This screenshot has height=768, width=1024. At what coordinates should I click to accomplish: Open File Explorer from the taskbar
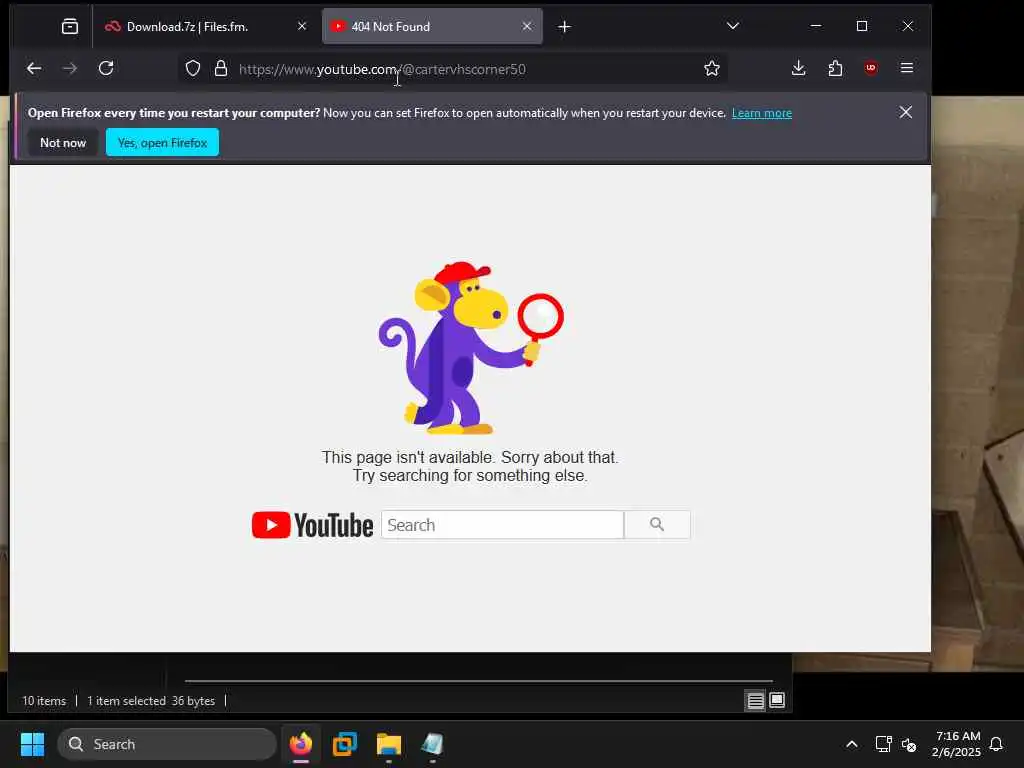coord(389,744)
